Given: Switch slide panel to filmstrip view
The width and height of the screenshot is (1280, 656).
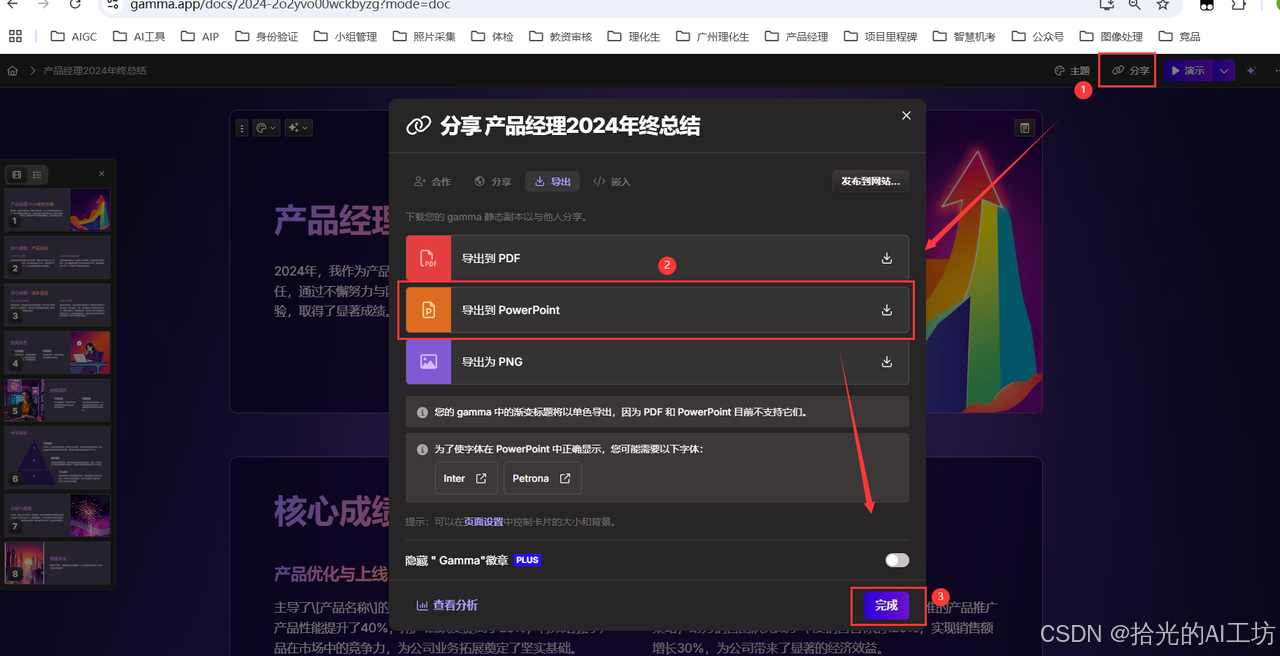Looking at the screenshot, I should (x=16, y=174).
